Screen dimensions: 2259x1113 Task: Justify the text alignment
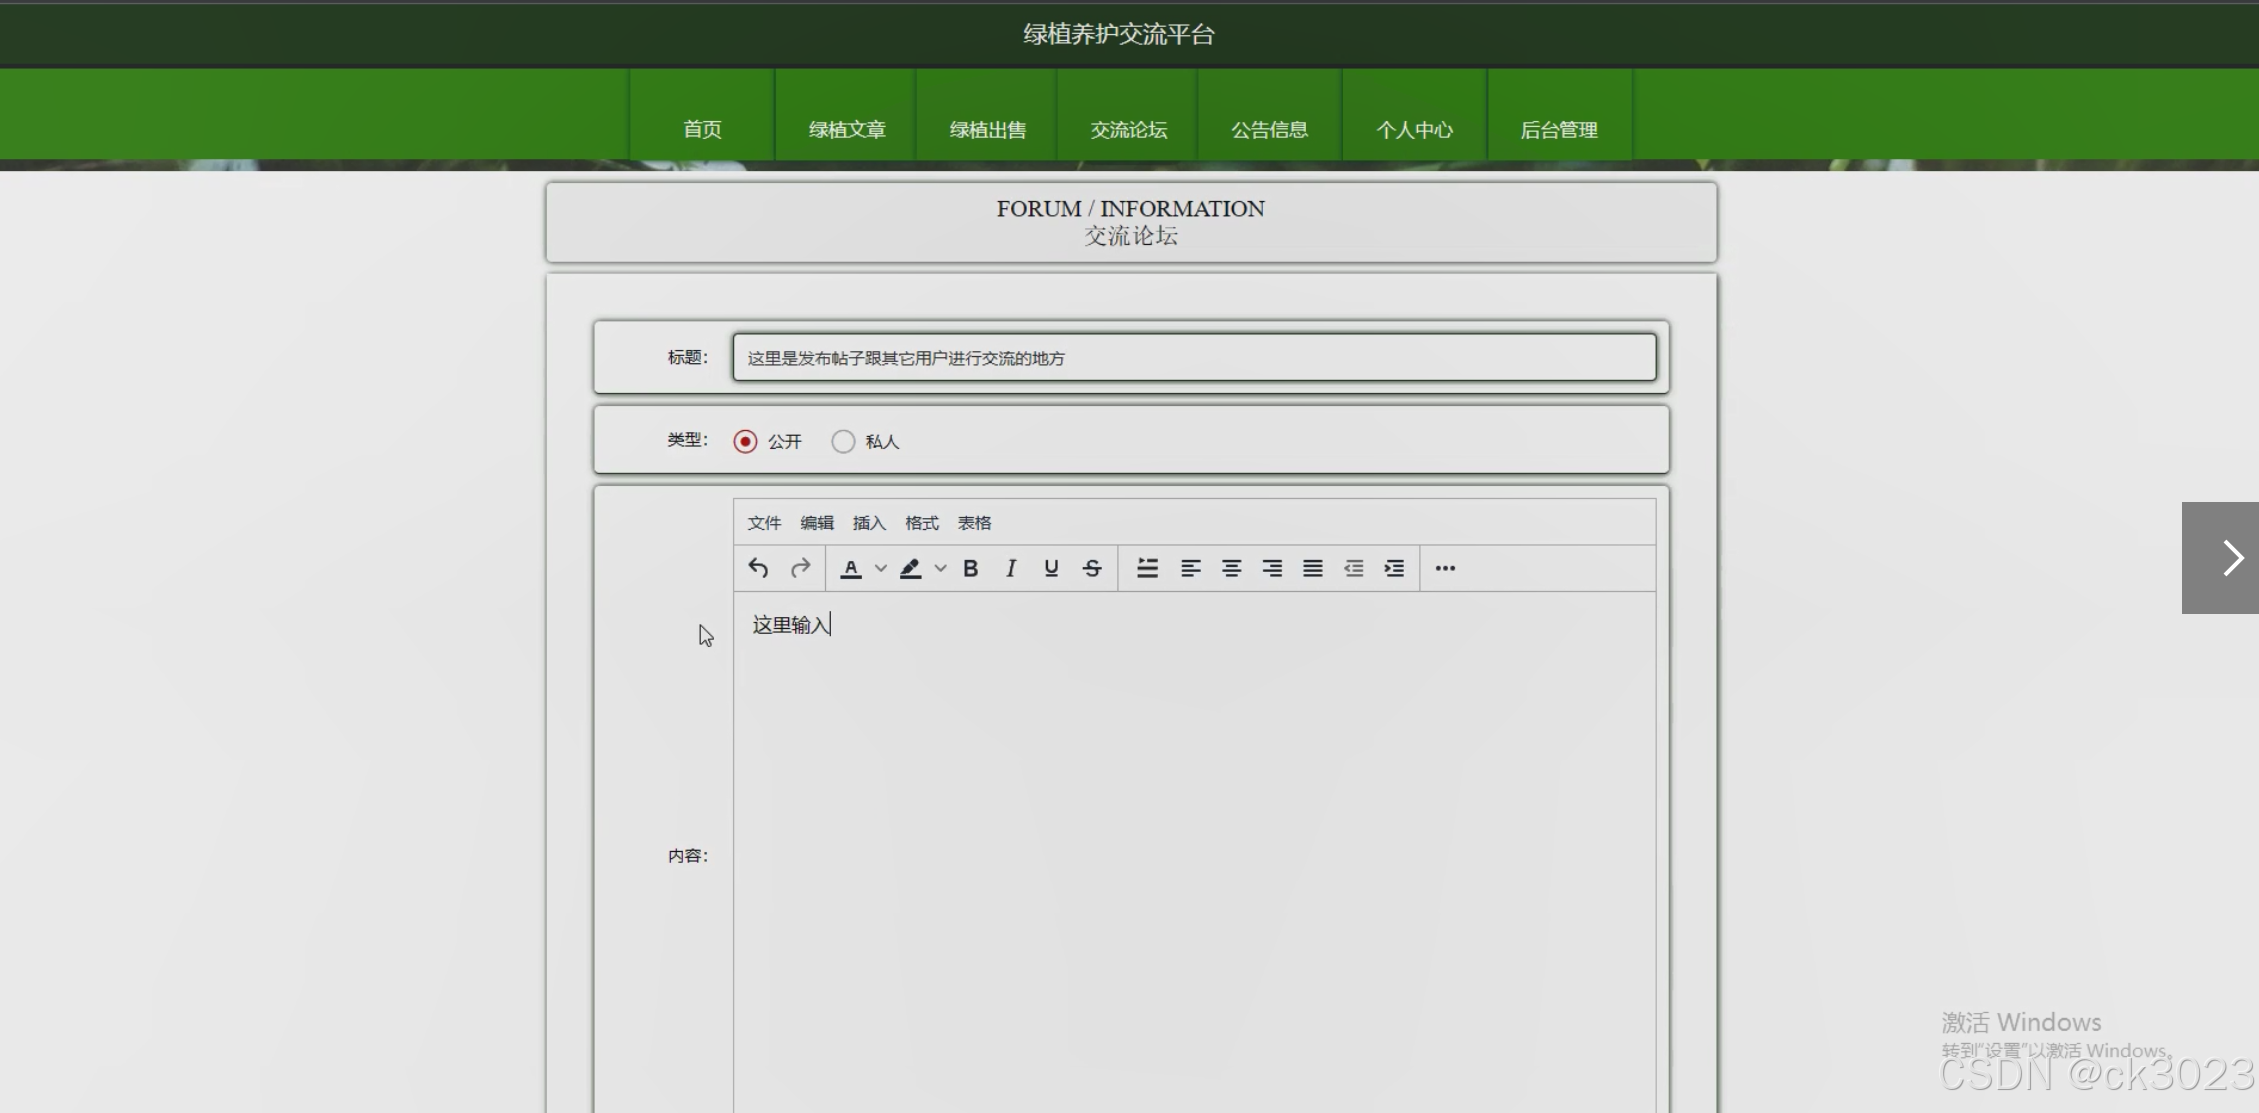(x=1313, y=568)
